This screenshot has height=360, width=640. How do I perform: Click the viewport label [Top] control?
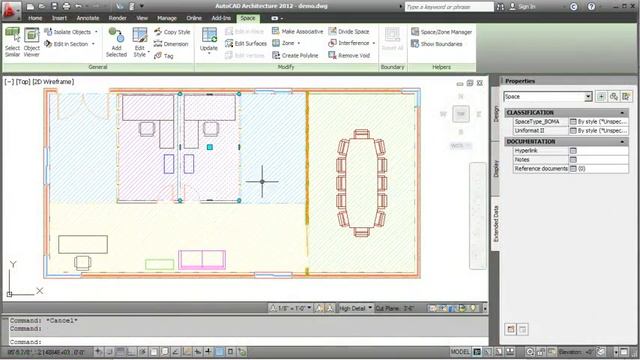[23, 82]
